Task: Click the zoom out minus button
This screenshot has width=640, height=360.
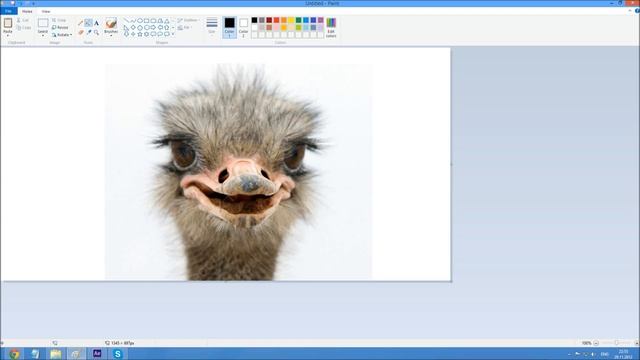Action: (596, 343)
